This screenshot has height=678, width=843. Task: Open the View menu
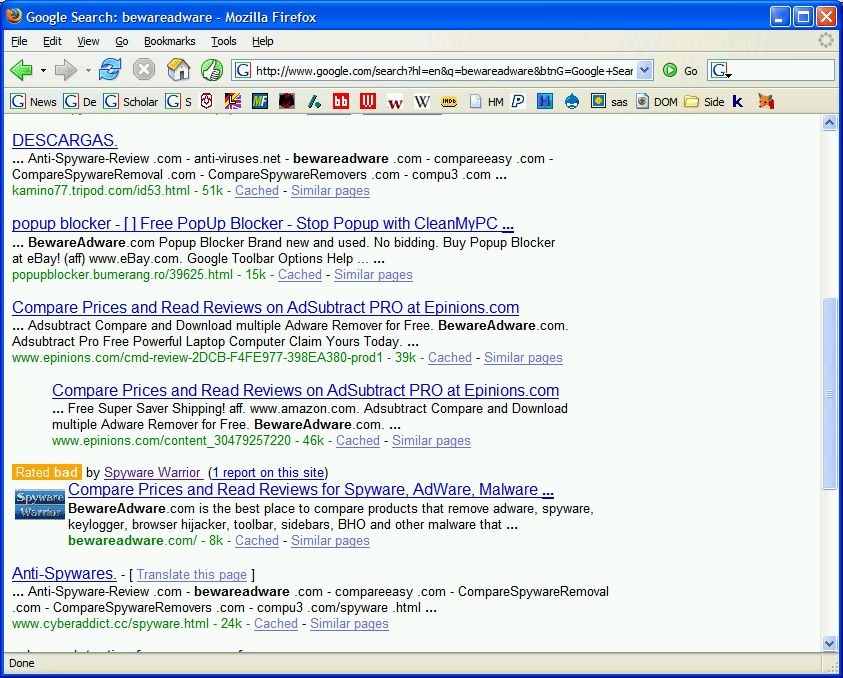(88, 41)
